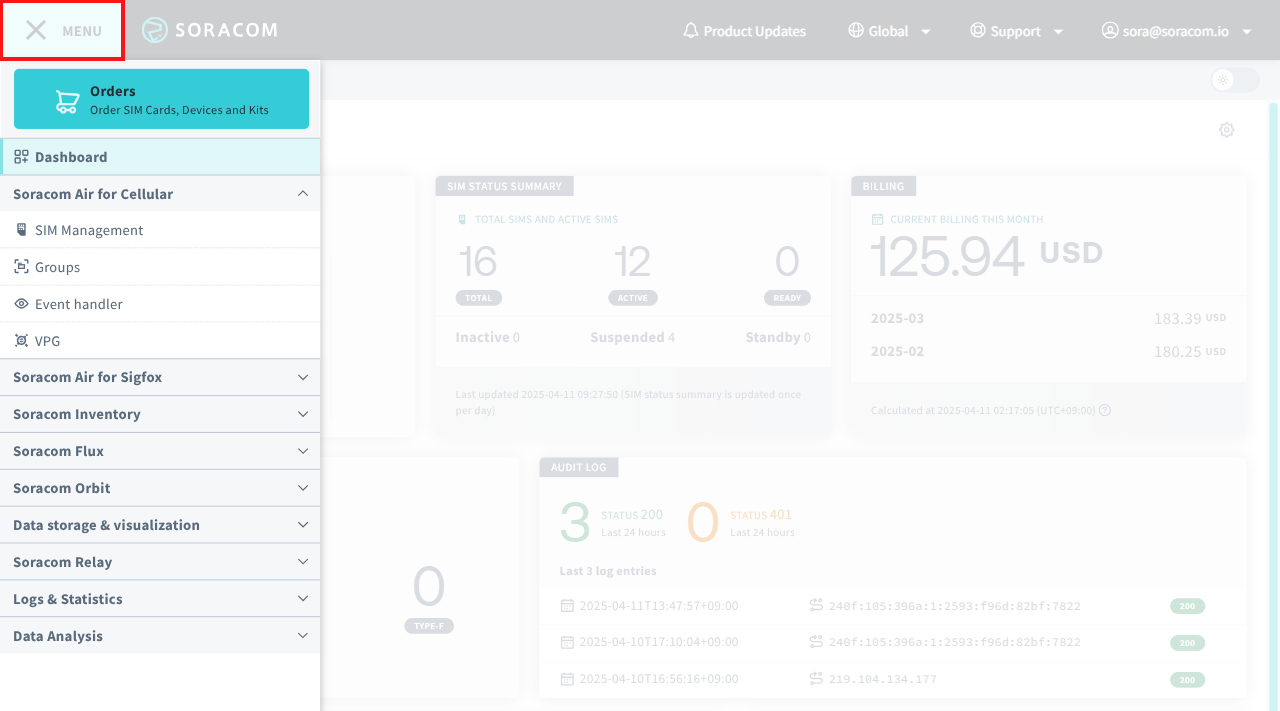
Task: Click the Product Updates bell icon
Action: (690, 31)
